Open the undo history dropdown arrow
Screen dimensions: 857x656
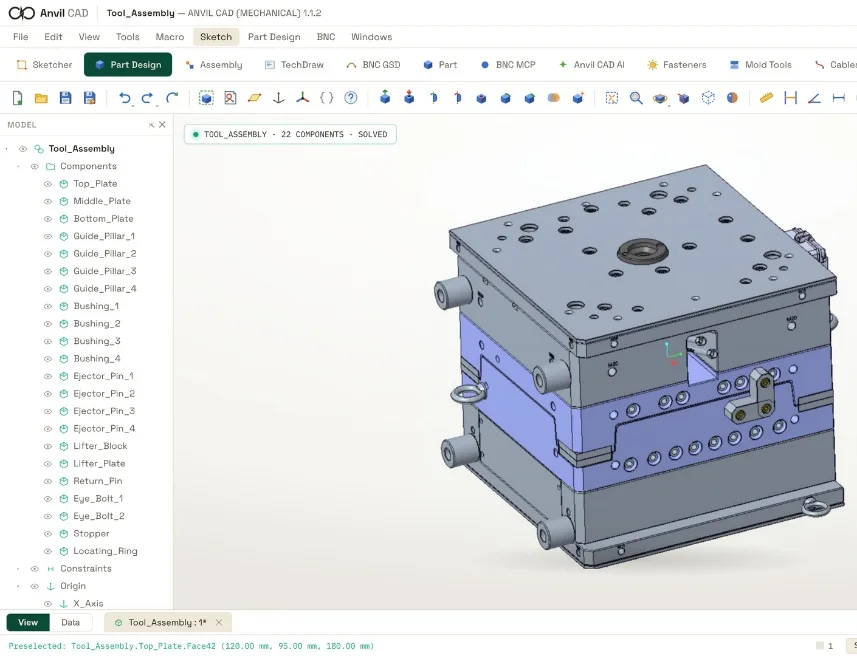point(133,104)
